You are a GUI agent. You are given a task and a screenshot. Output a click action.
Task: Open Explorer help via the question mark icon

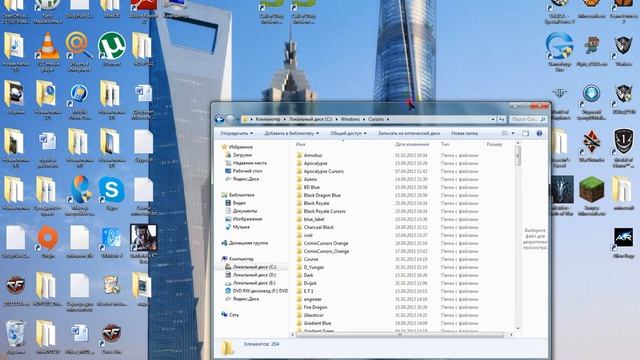tap(539, 133)
